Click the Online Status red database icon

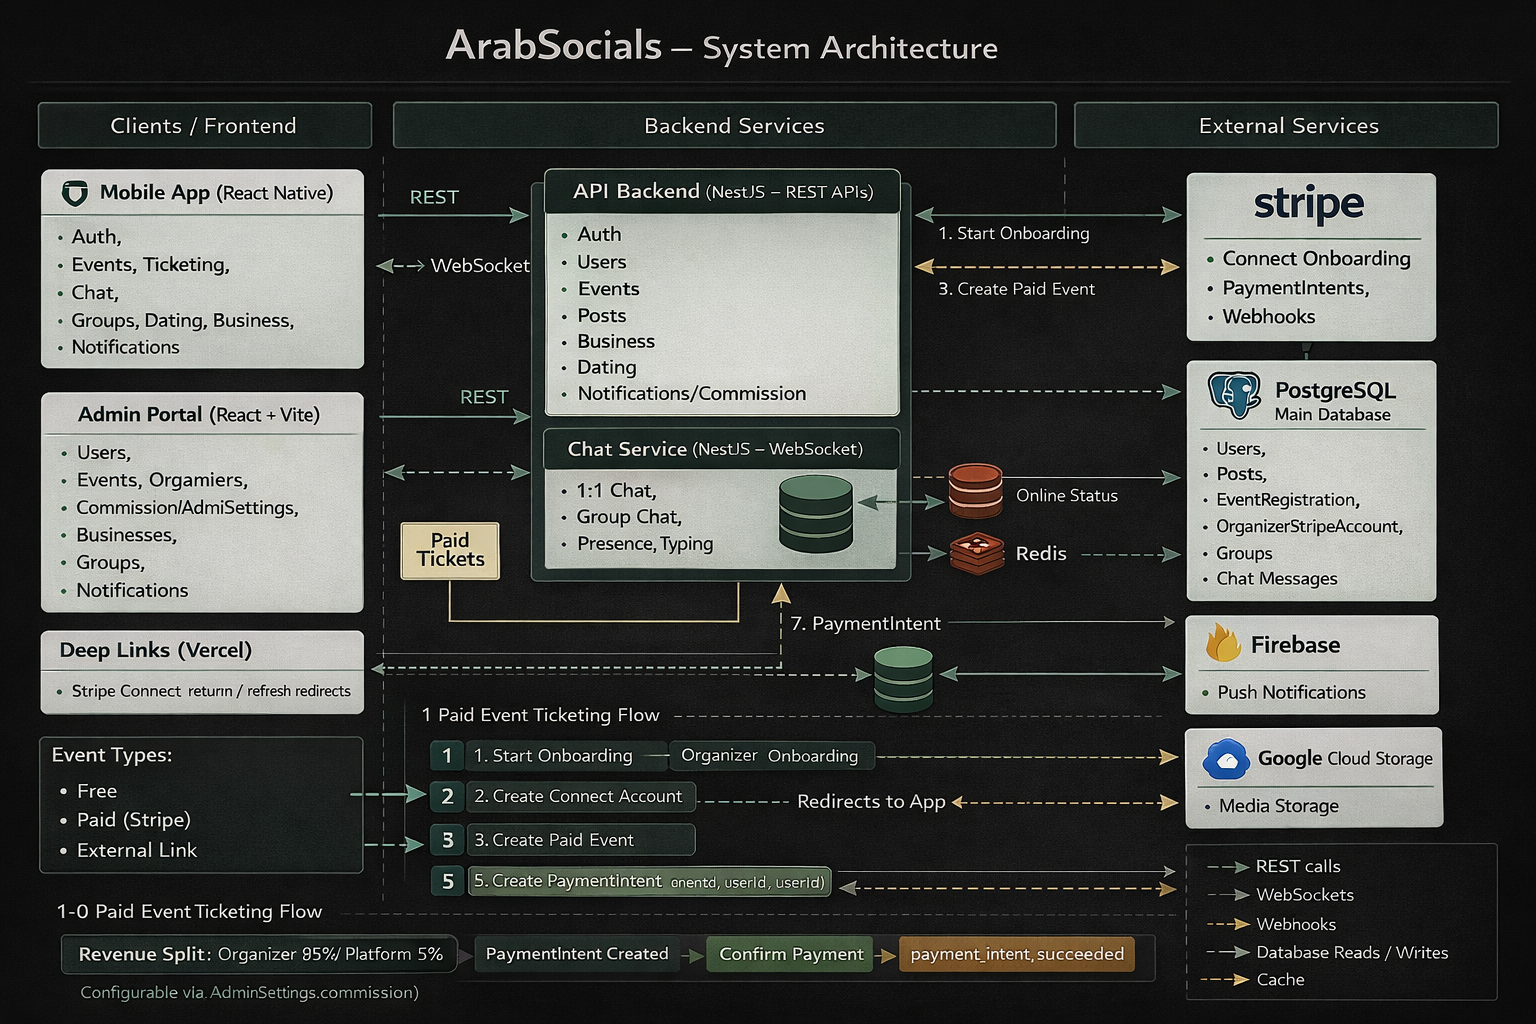coord(974,490)
